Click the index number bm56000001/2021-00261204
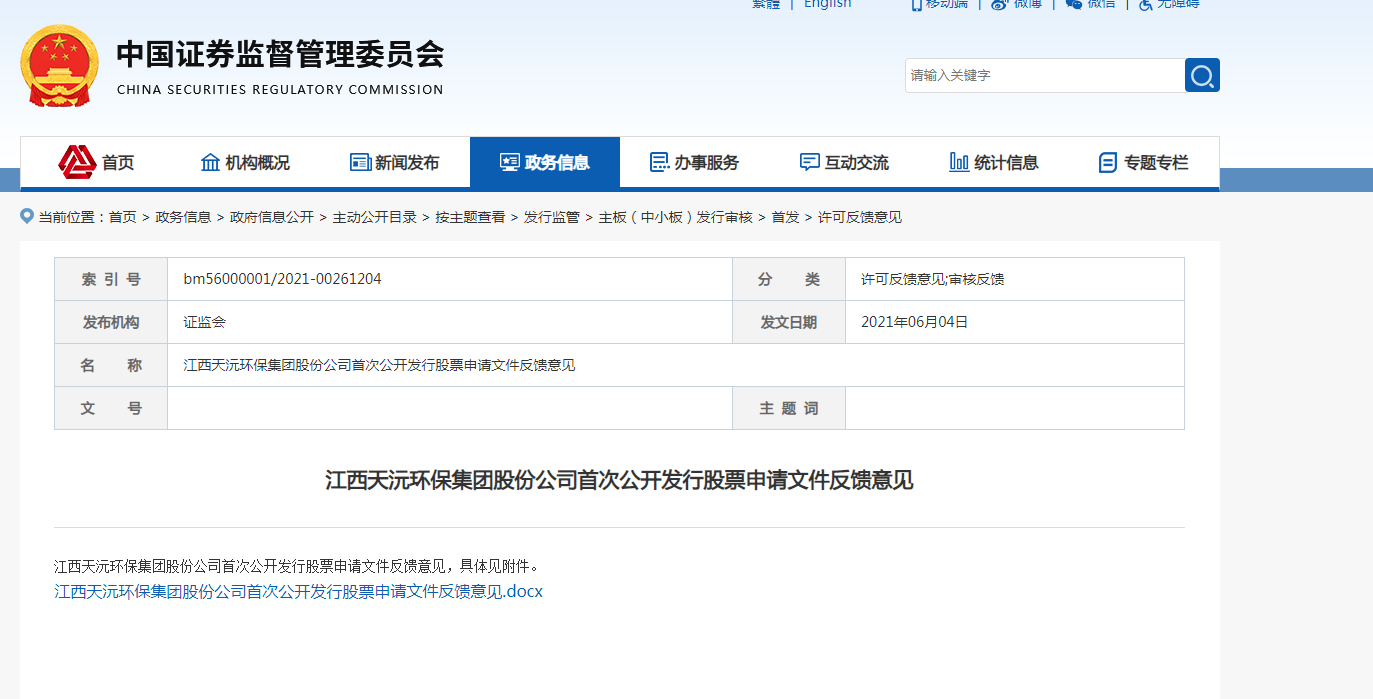 coord(282,279)
